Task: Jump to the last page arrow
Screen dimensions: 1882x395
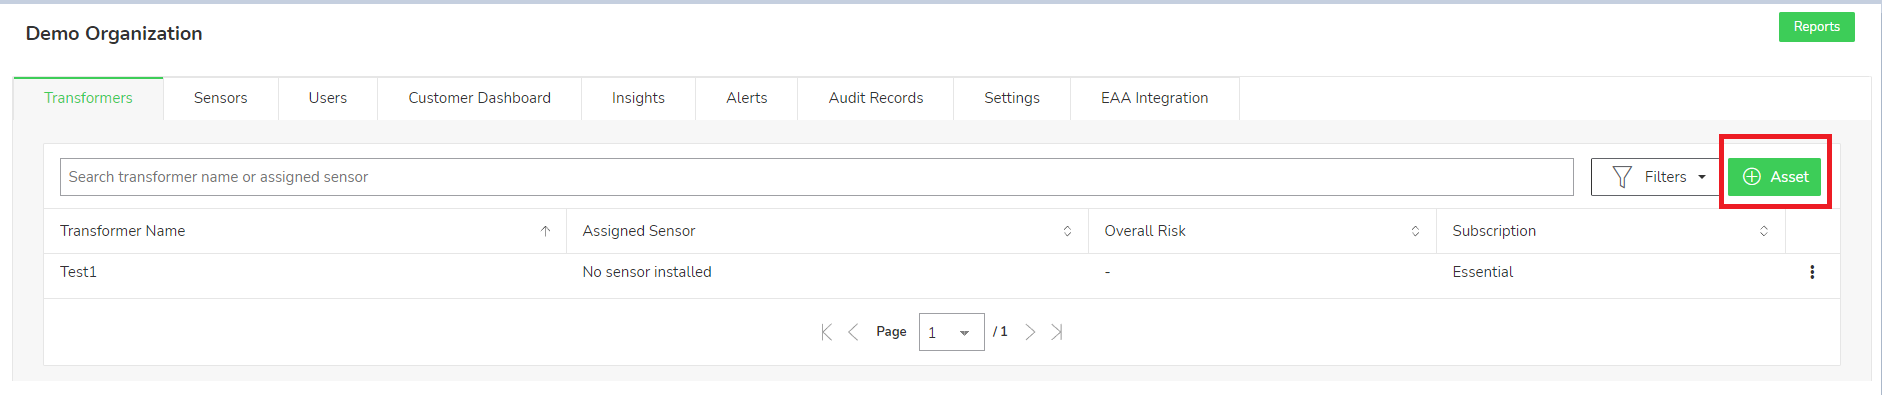Action: pos(1057,332)
